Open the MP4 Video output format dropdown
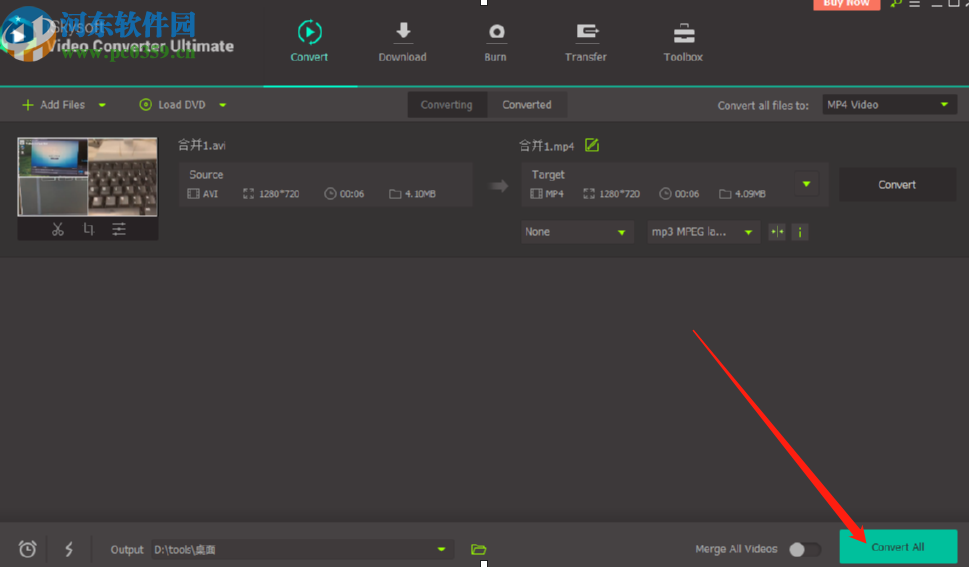Screen dimensions: 969x567 coord(889,104)
